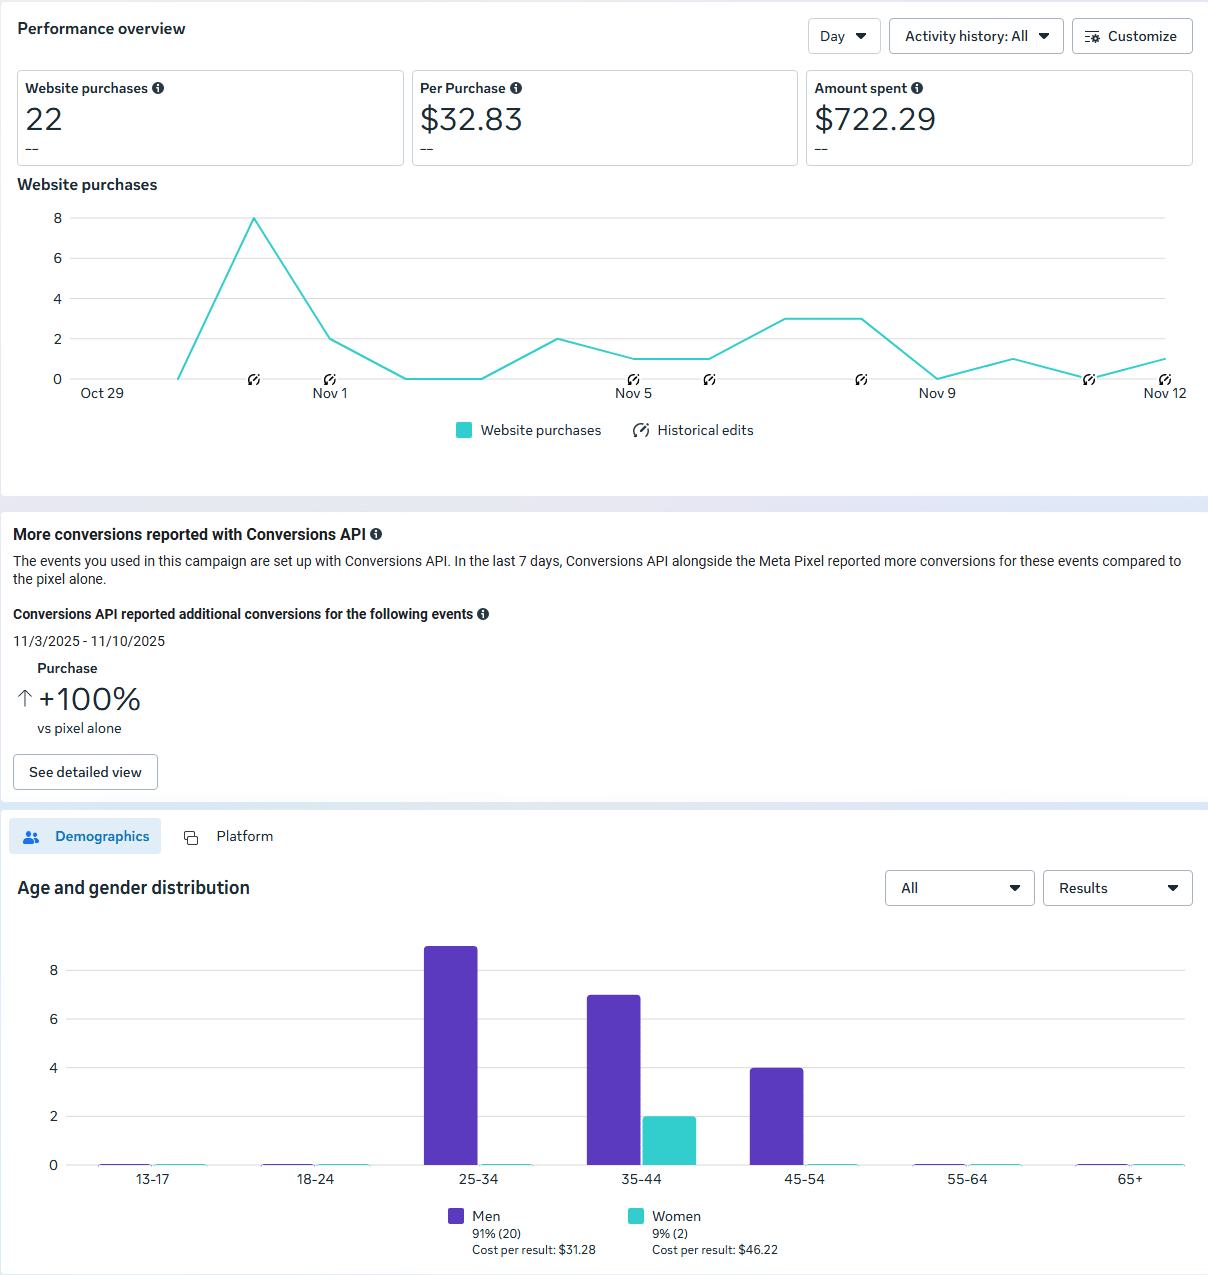
Task: Click the info icon beside Amount spent
Action: click(x=918, y=88)
